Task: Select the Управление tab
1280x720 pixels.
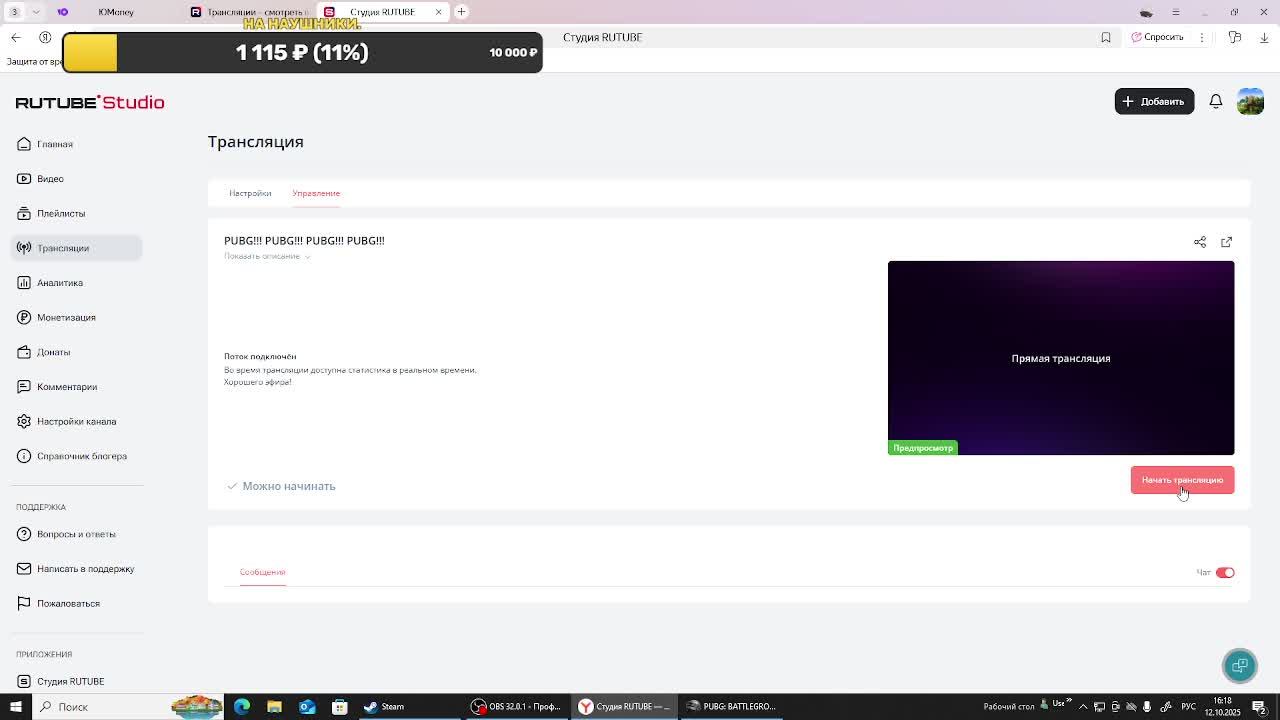Action: (x=316, y=193)
